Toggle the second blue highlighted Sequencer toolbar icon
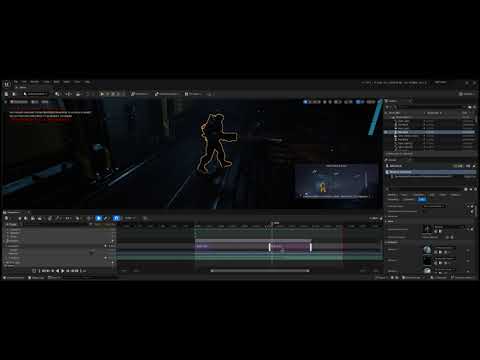 coord(116,218)
